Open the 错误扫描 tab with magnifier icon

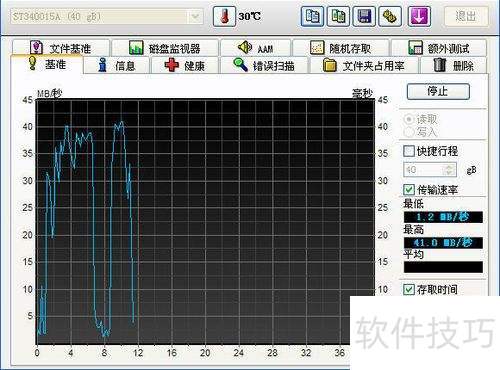tap(264, 65)
